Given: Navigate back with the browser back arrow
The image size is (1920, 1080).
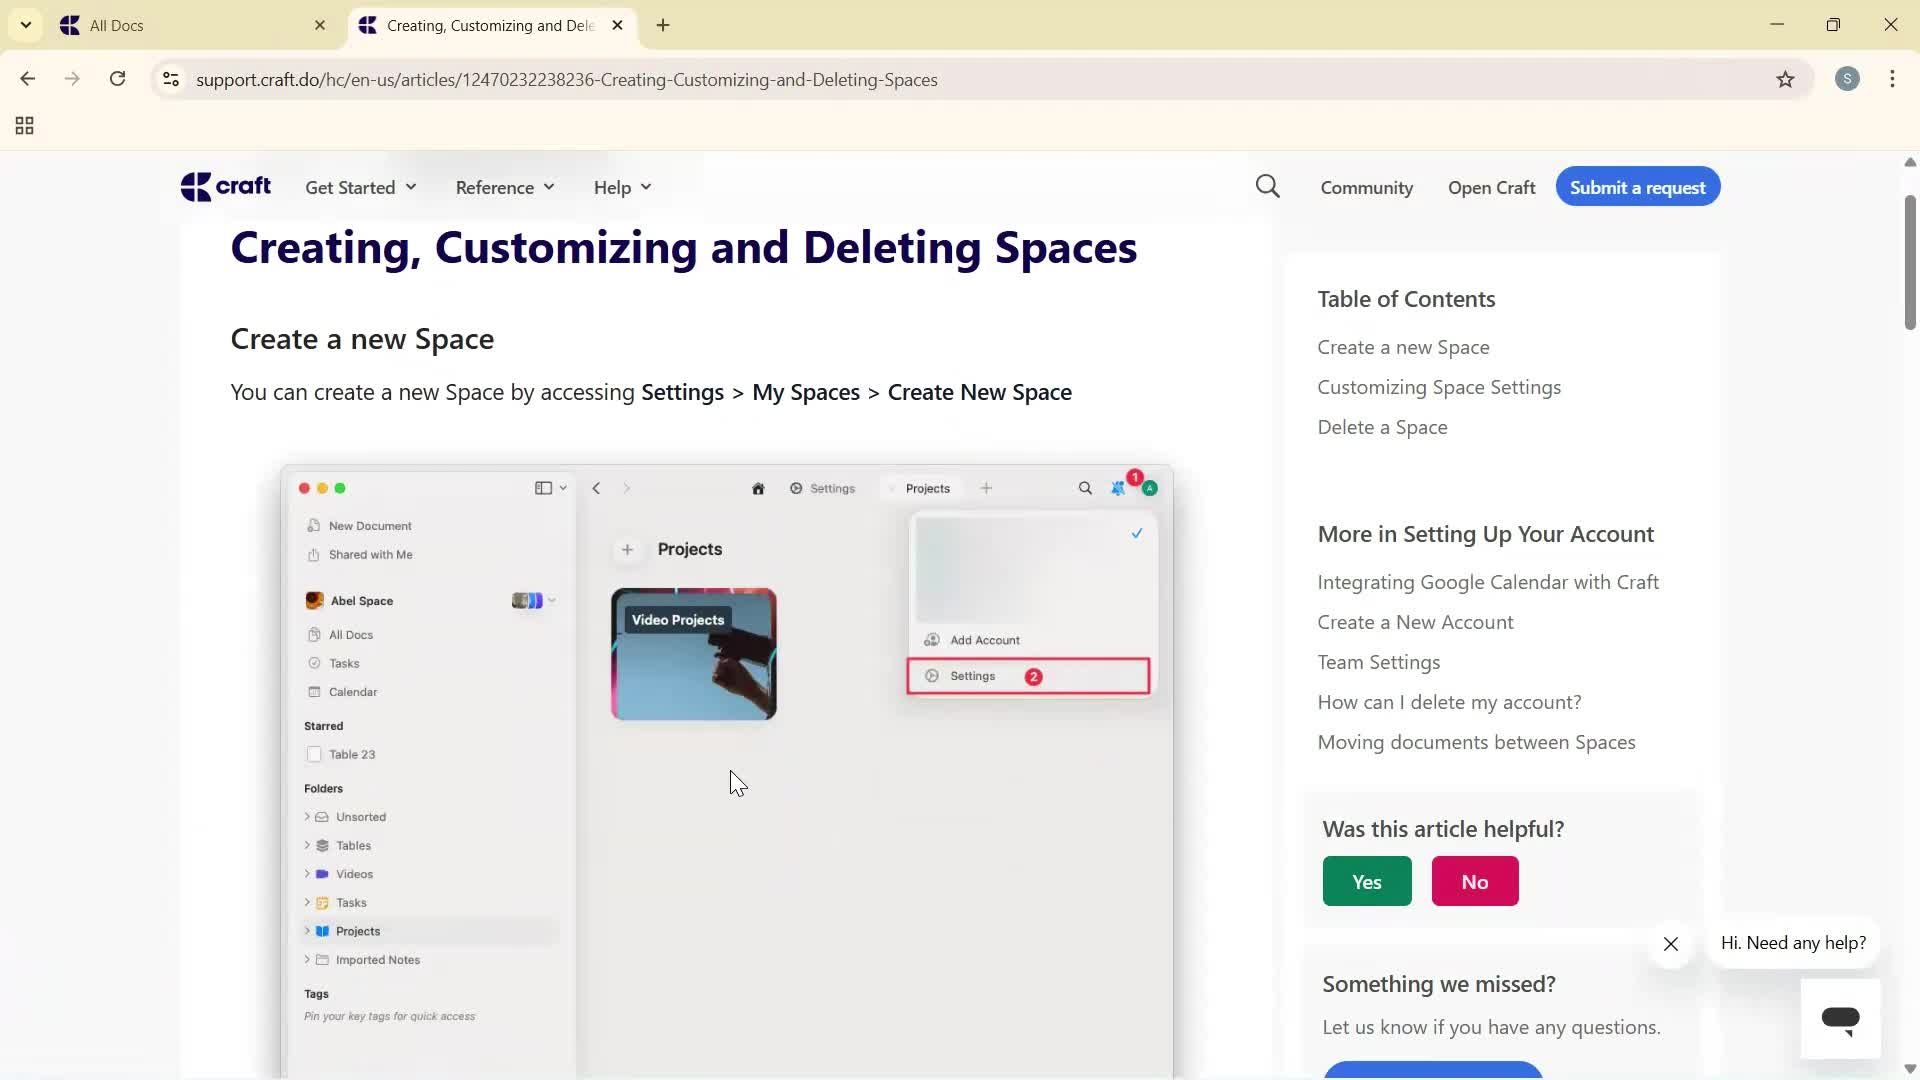Looking at the screenshot, I should [27, 79].
